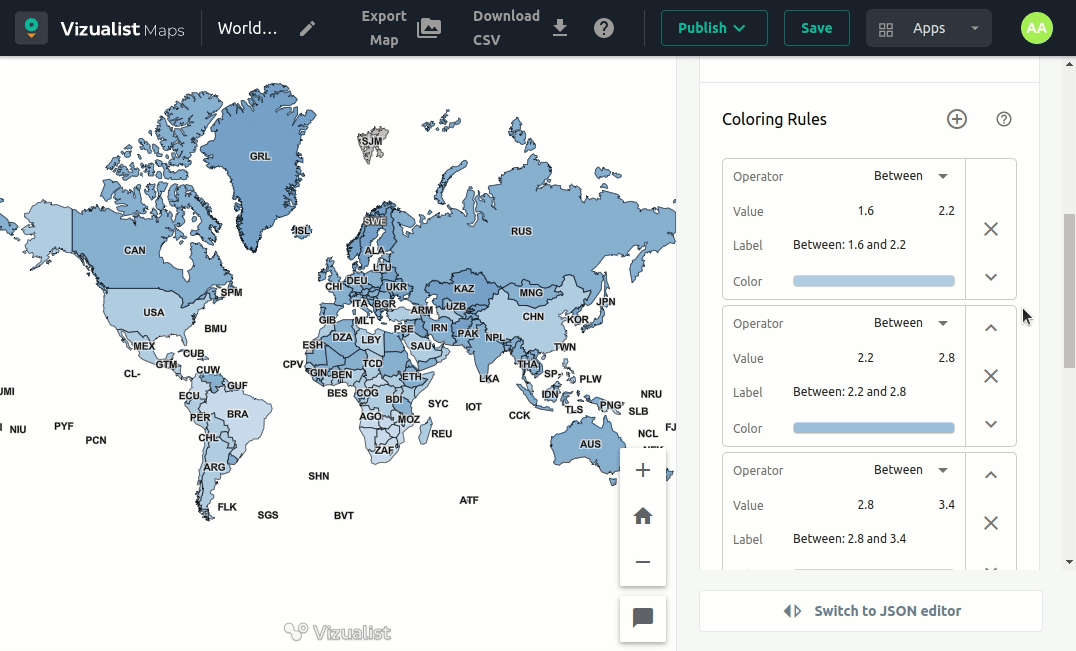
Task: Open the help question mark in header
Action: [x=604, y=28]
